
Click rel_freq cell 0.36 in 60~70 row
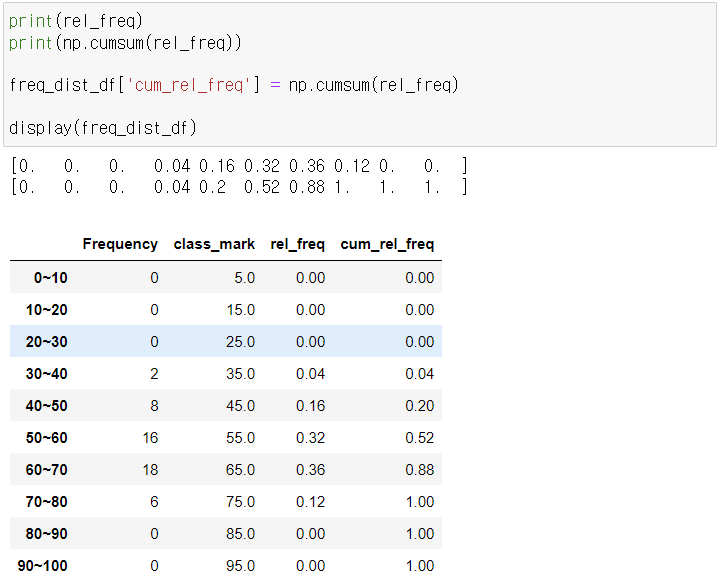coord(310,470)
